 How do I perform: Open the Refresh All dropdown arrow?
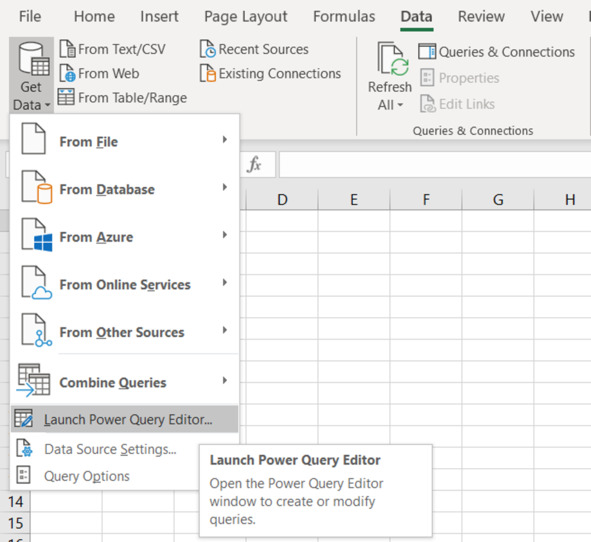pos(400,105)
